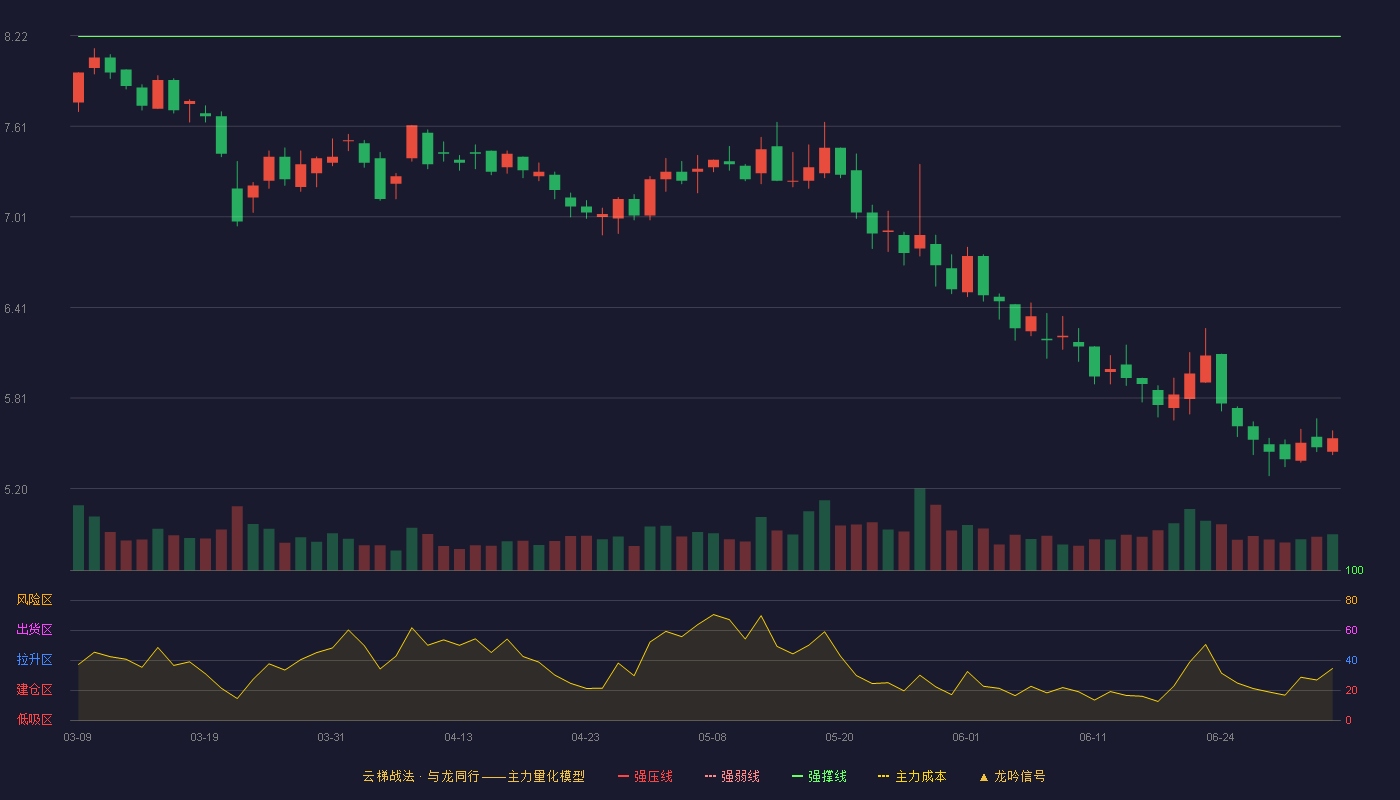Select the 04-13 date label

(x=458, y=737)
